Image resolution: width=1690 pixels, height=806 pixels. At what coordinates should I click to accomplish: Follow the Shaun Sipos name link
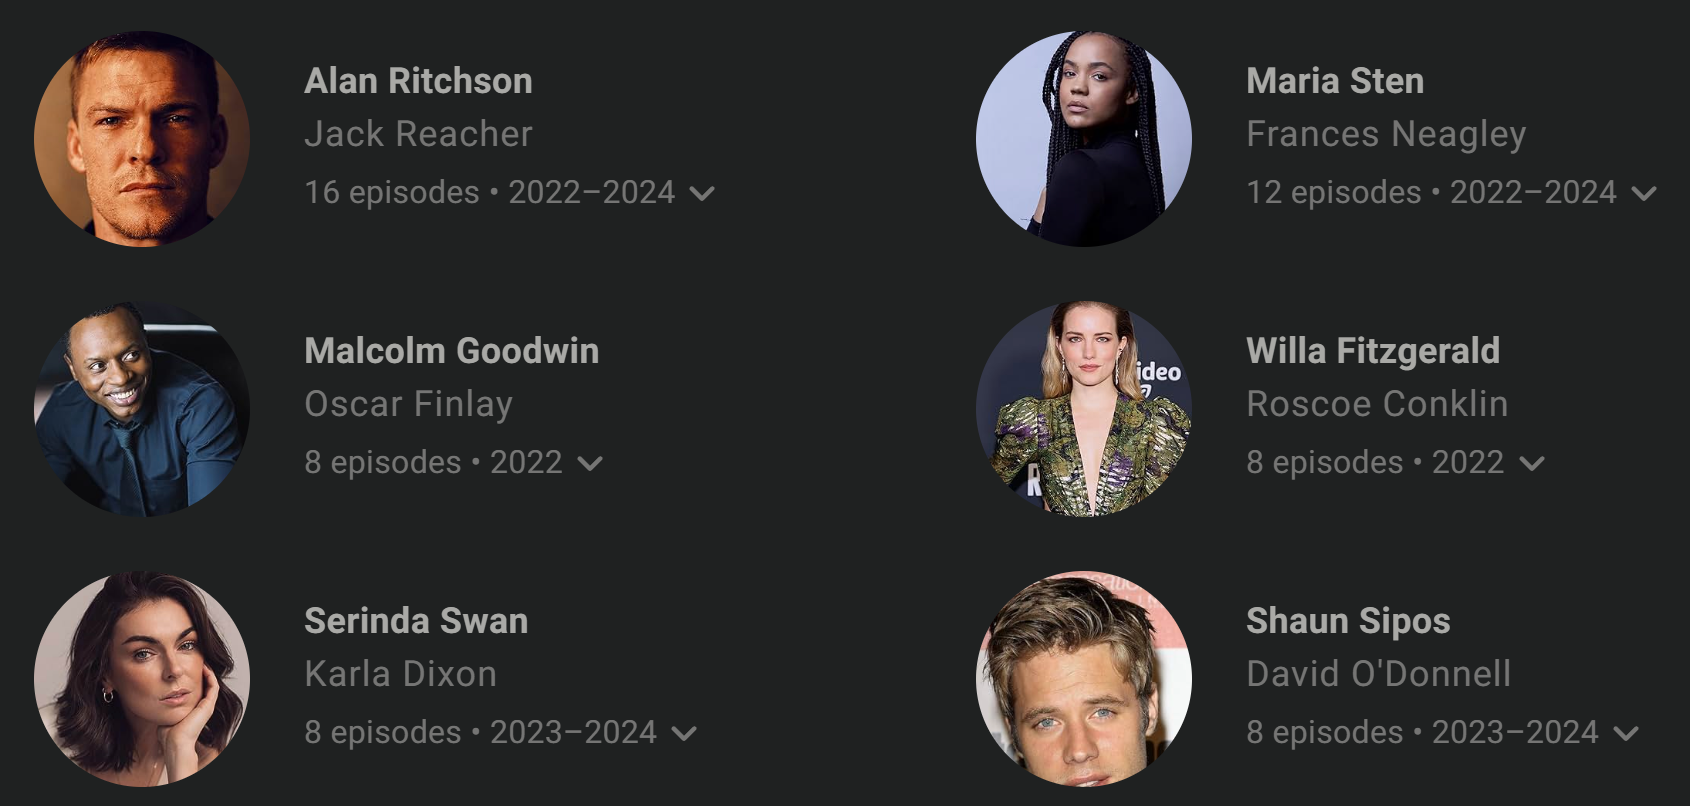coord(1348,621)
